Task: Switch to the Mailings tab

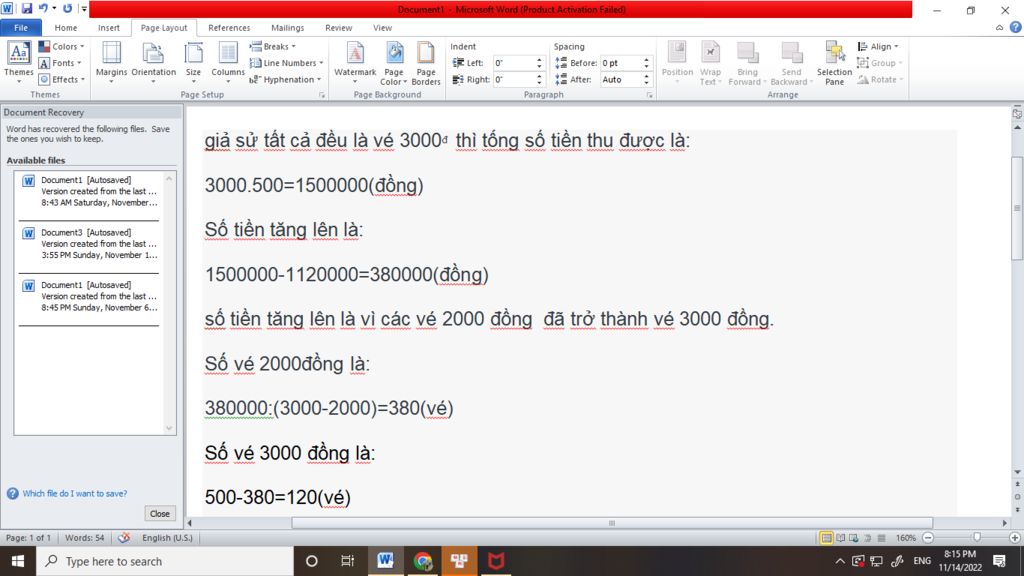Action: pos(287,28)
